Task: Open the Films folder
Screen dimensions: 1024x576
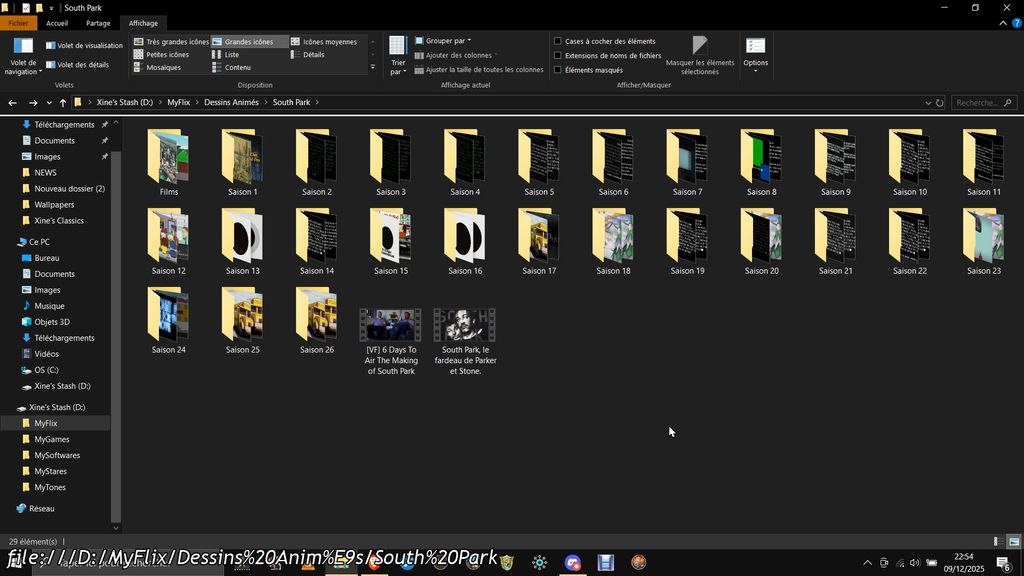Action: (x=168, y=158)
